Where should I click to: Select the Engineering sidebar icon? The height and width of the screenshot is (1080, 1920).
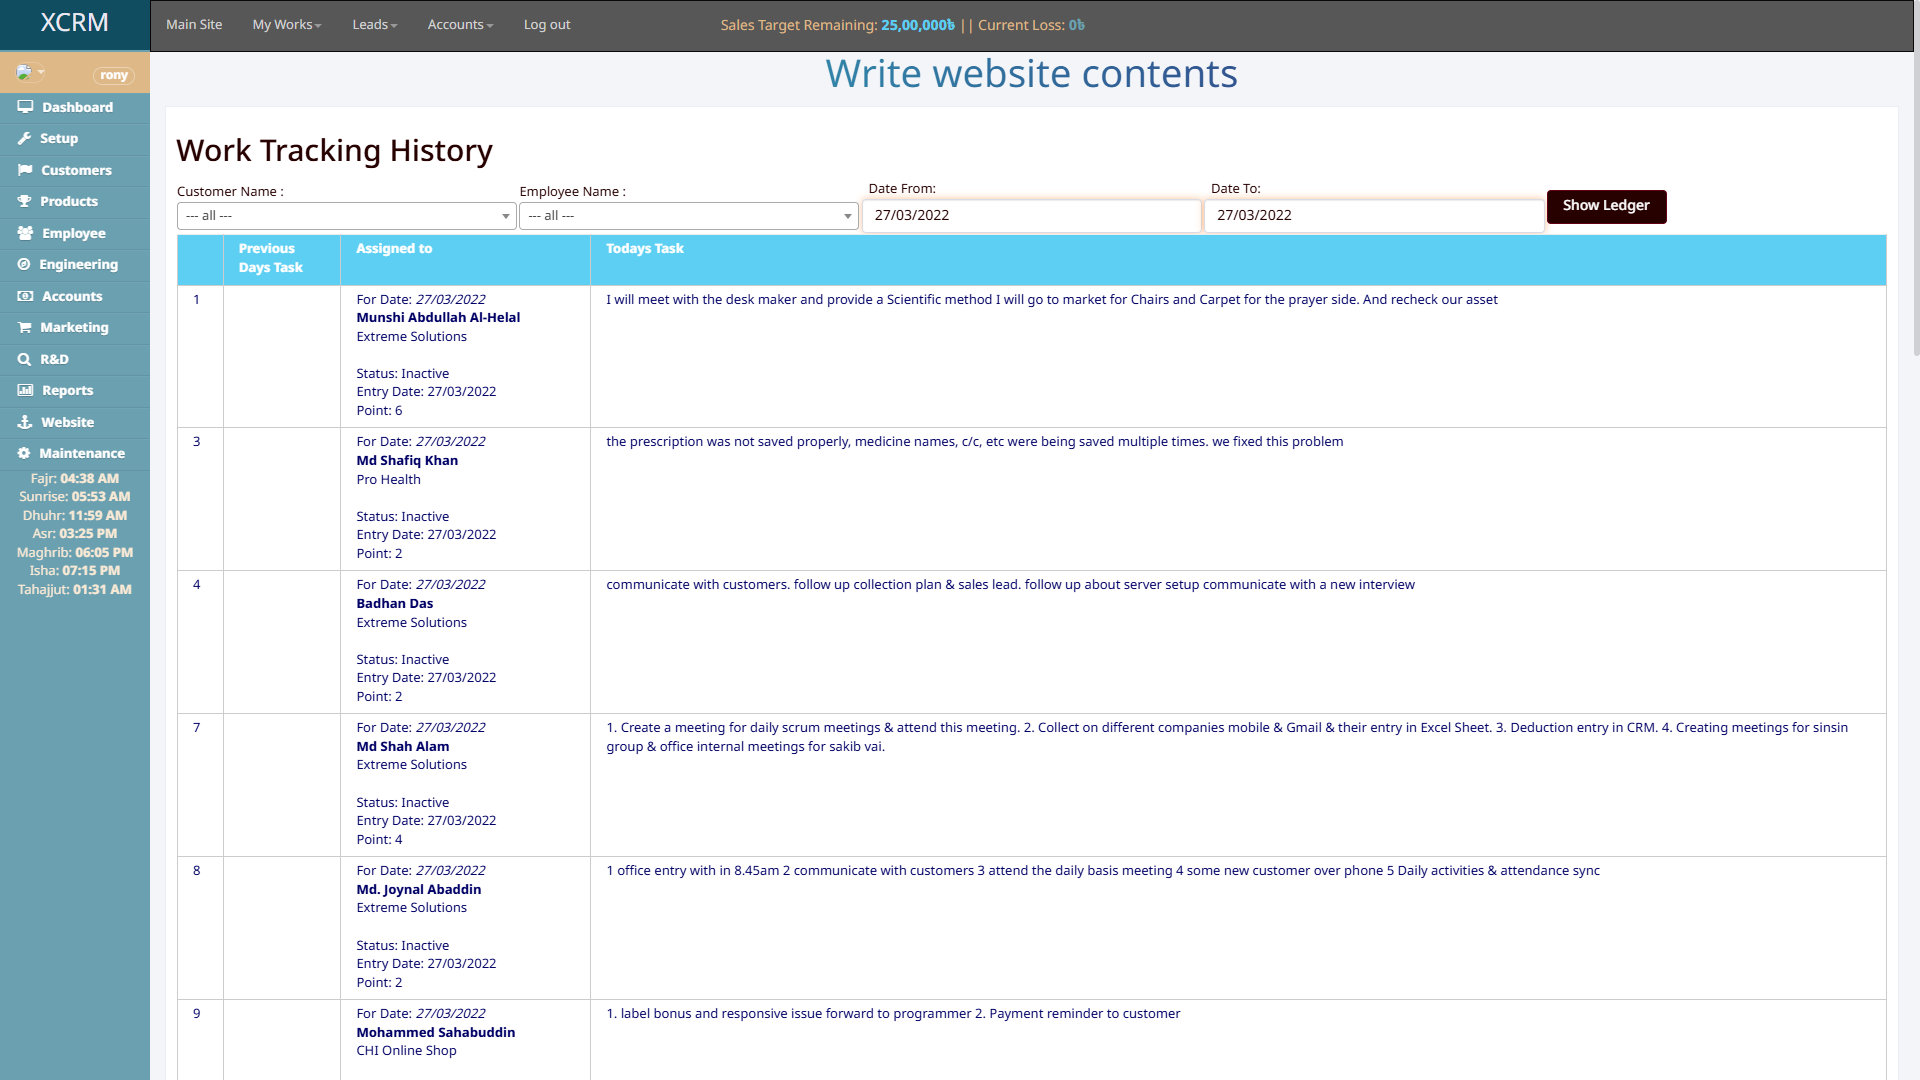(24, 264)
